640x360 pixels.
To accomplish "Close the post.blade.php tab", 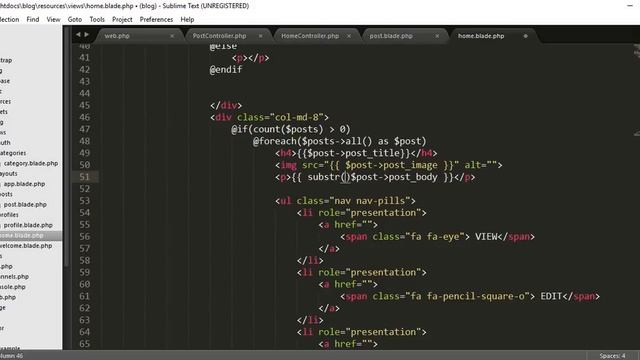I will pyautogui.click(x=437, y=36).
